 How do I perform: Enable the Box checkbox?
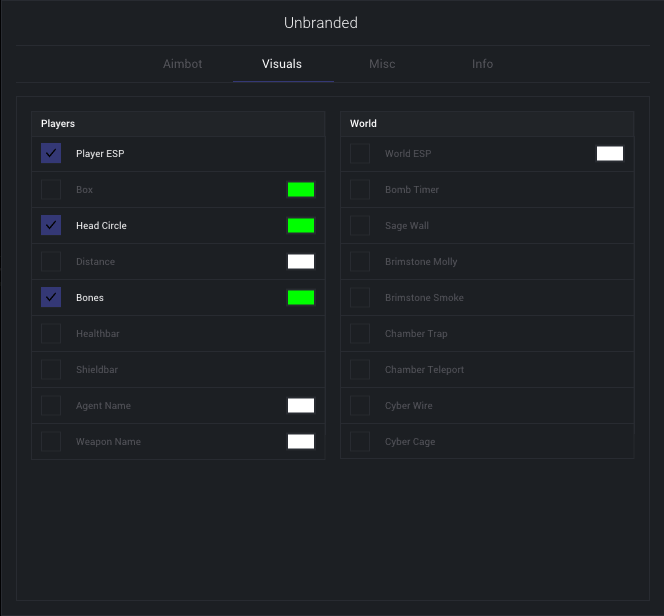51,189
